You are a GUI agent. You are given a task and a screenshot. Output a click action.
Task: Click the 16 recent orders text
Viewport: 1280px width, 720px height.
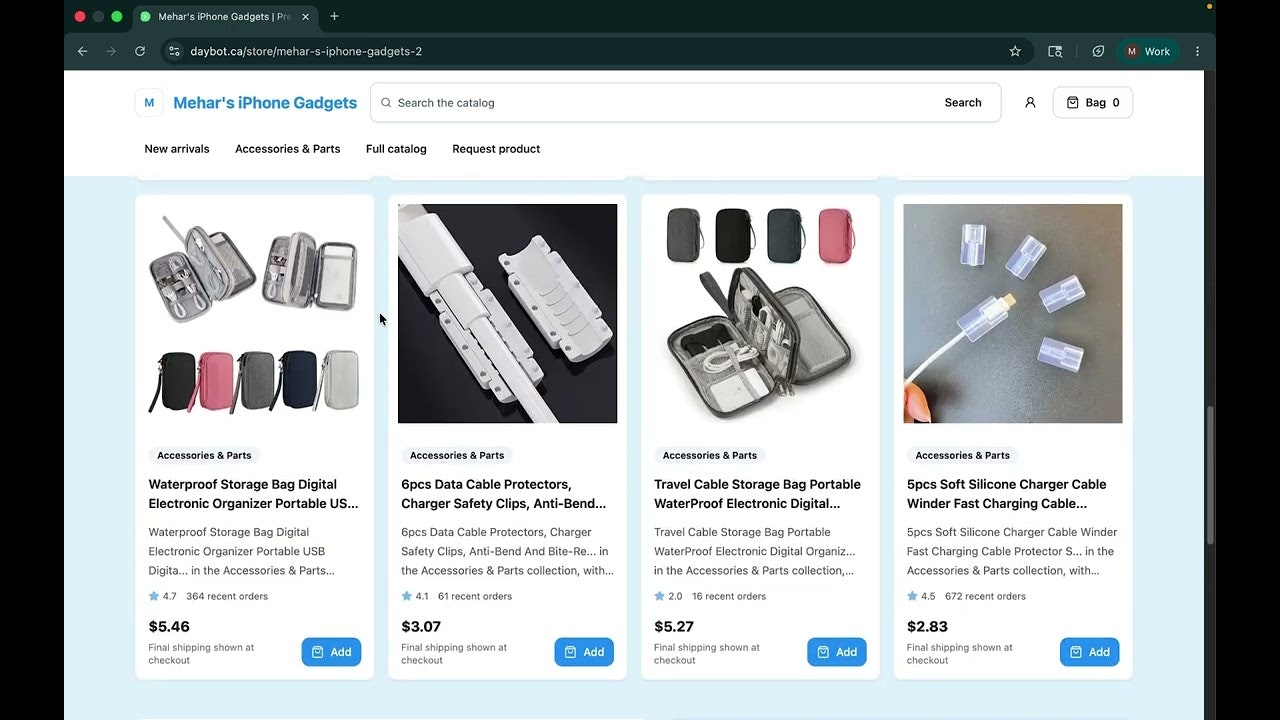click(729, 596)
